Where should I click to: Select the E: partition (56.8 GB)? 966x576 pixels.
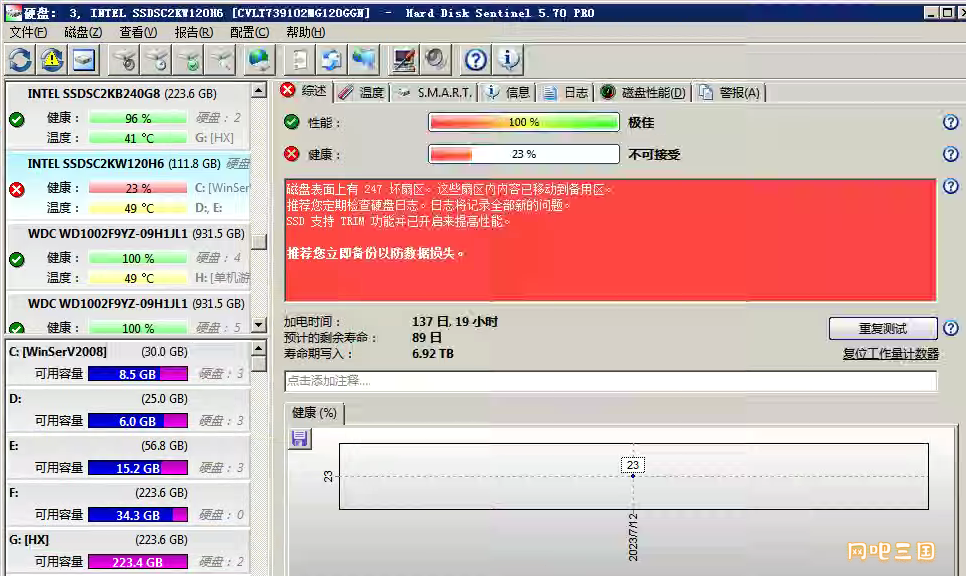[x=128, y=456]
